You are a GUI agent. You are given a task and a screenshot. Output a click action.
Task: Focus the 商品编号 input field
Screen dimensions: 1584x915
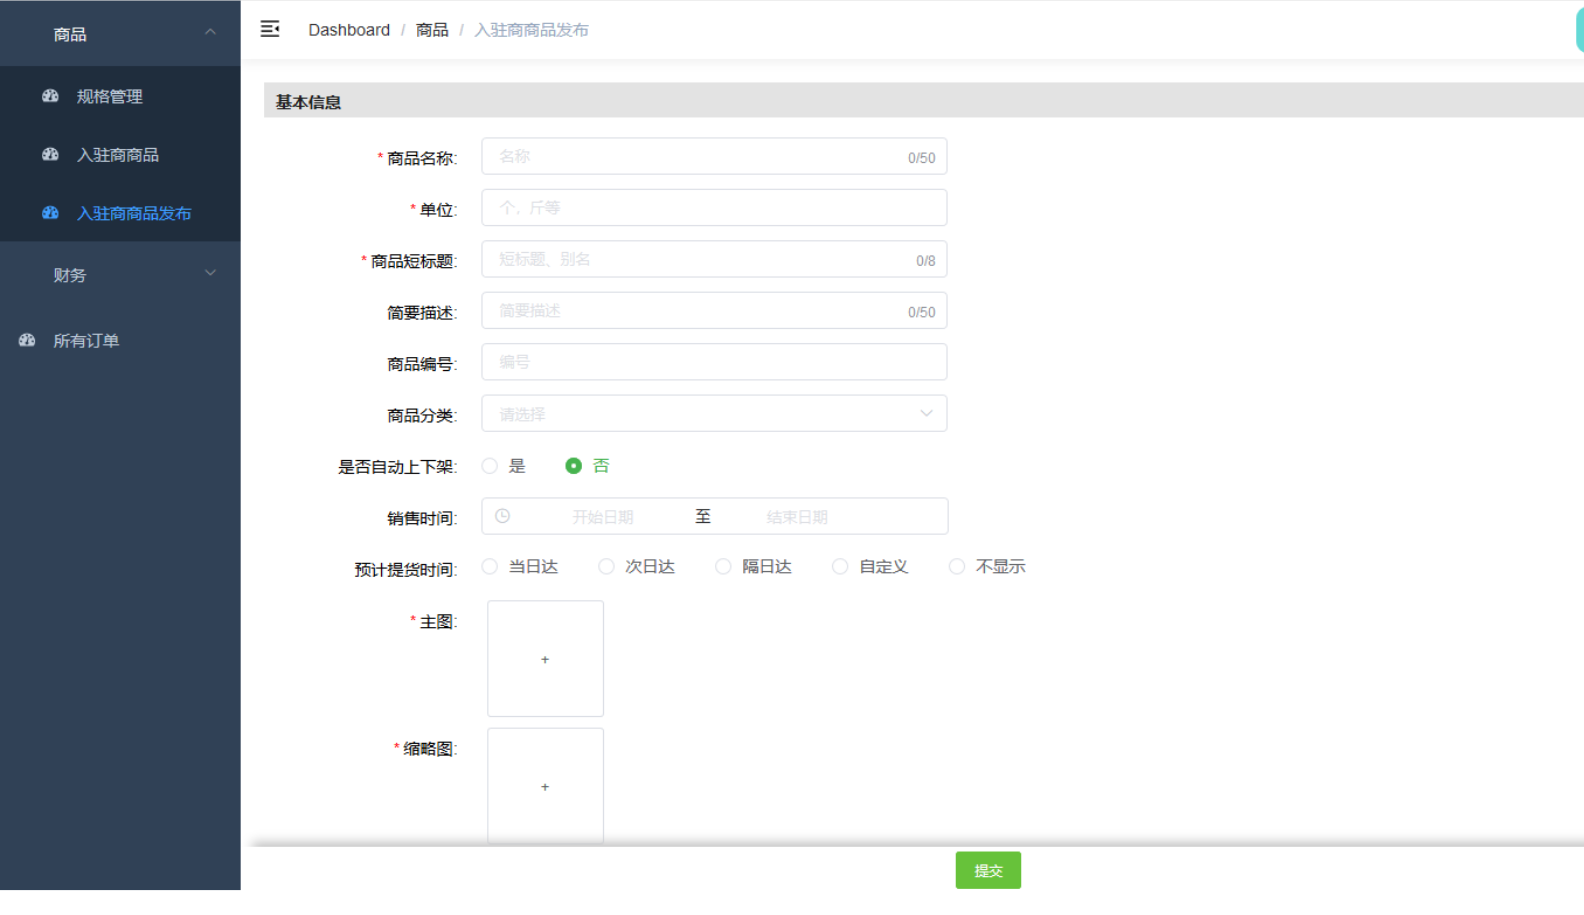(714, 362)
